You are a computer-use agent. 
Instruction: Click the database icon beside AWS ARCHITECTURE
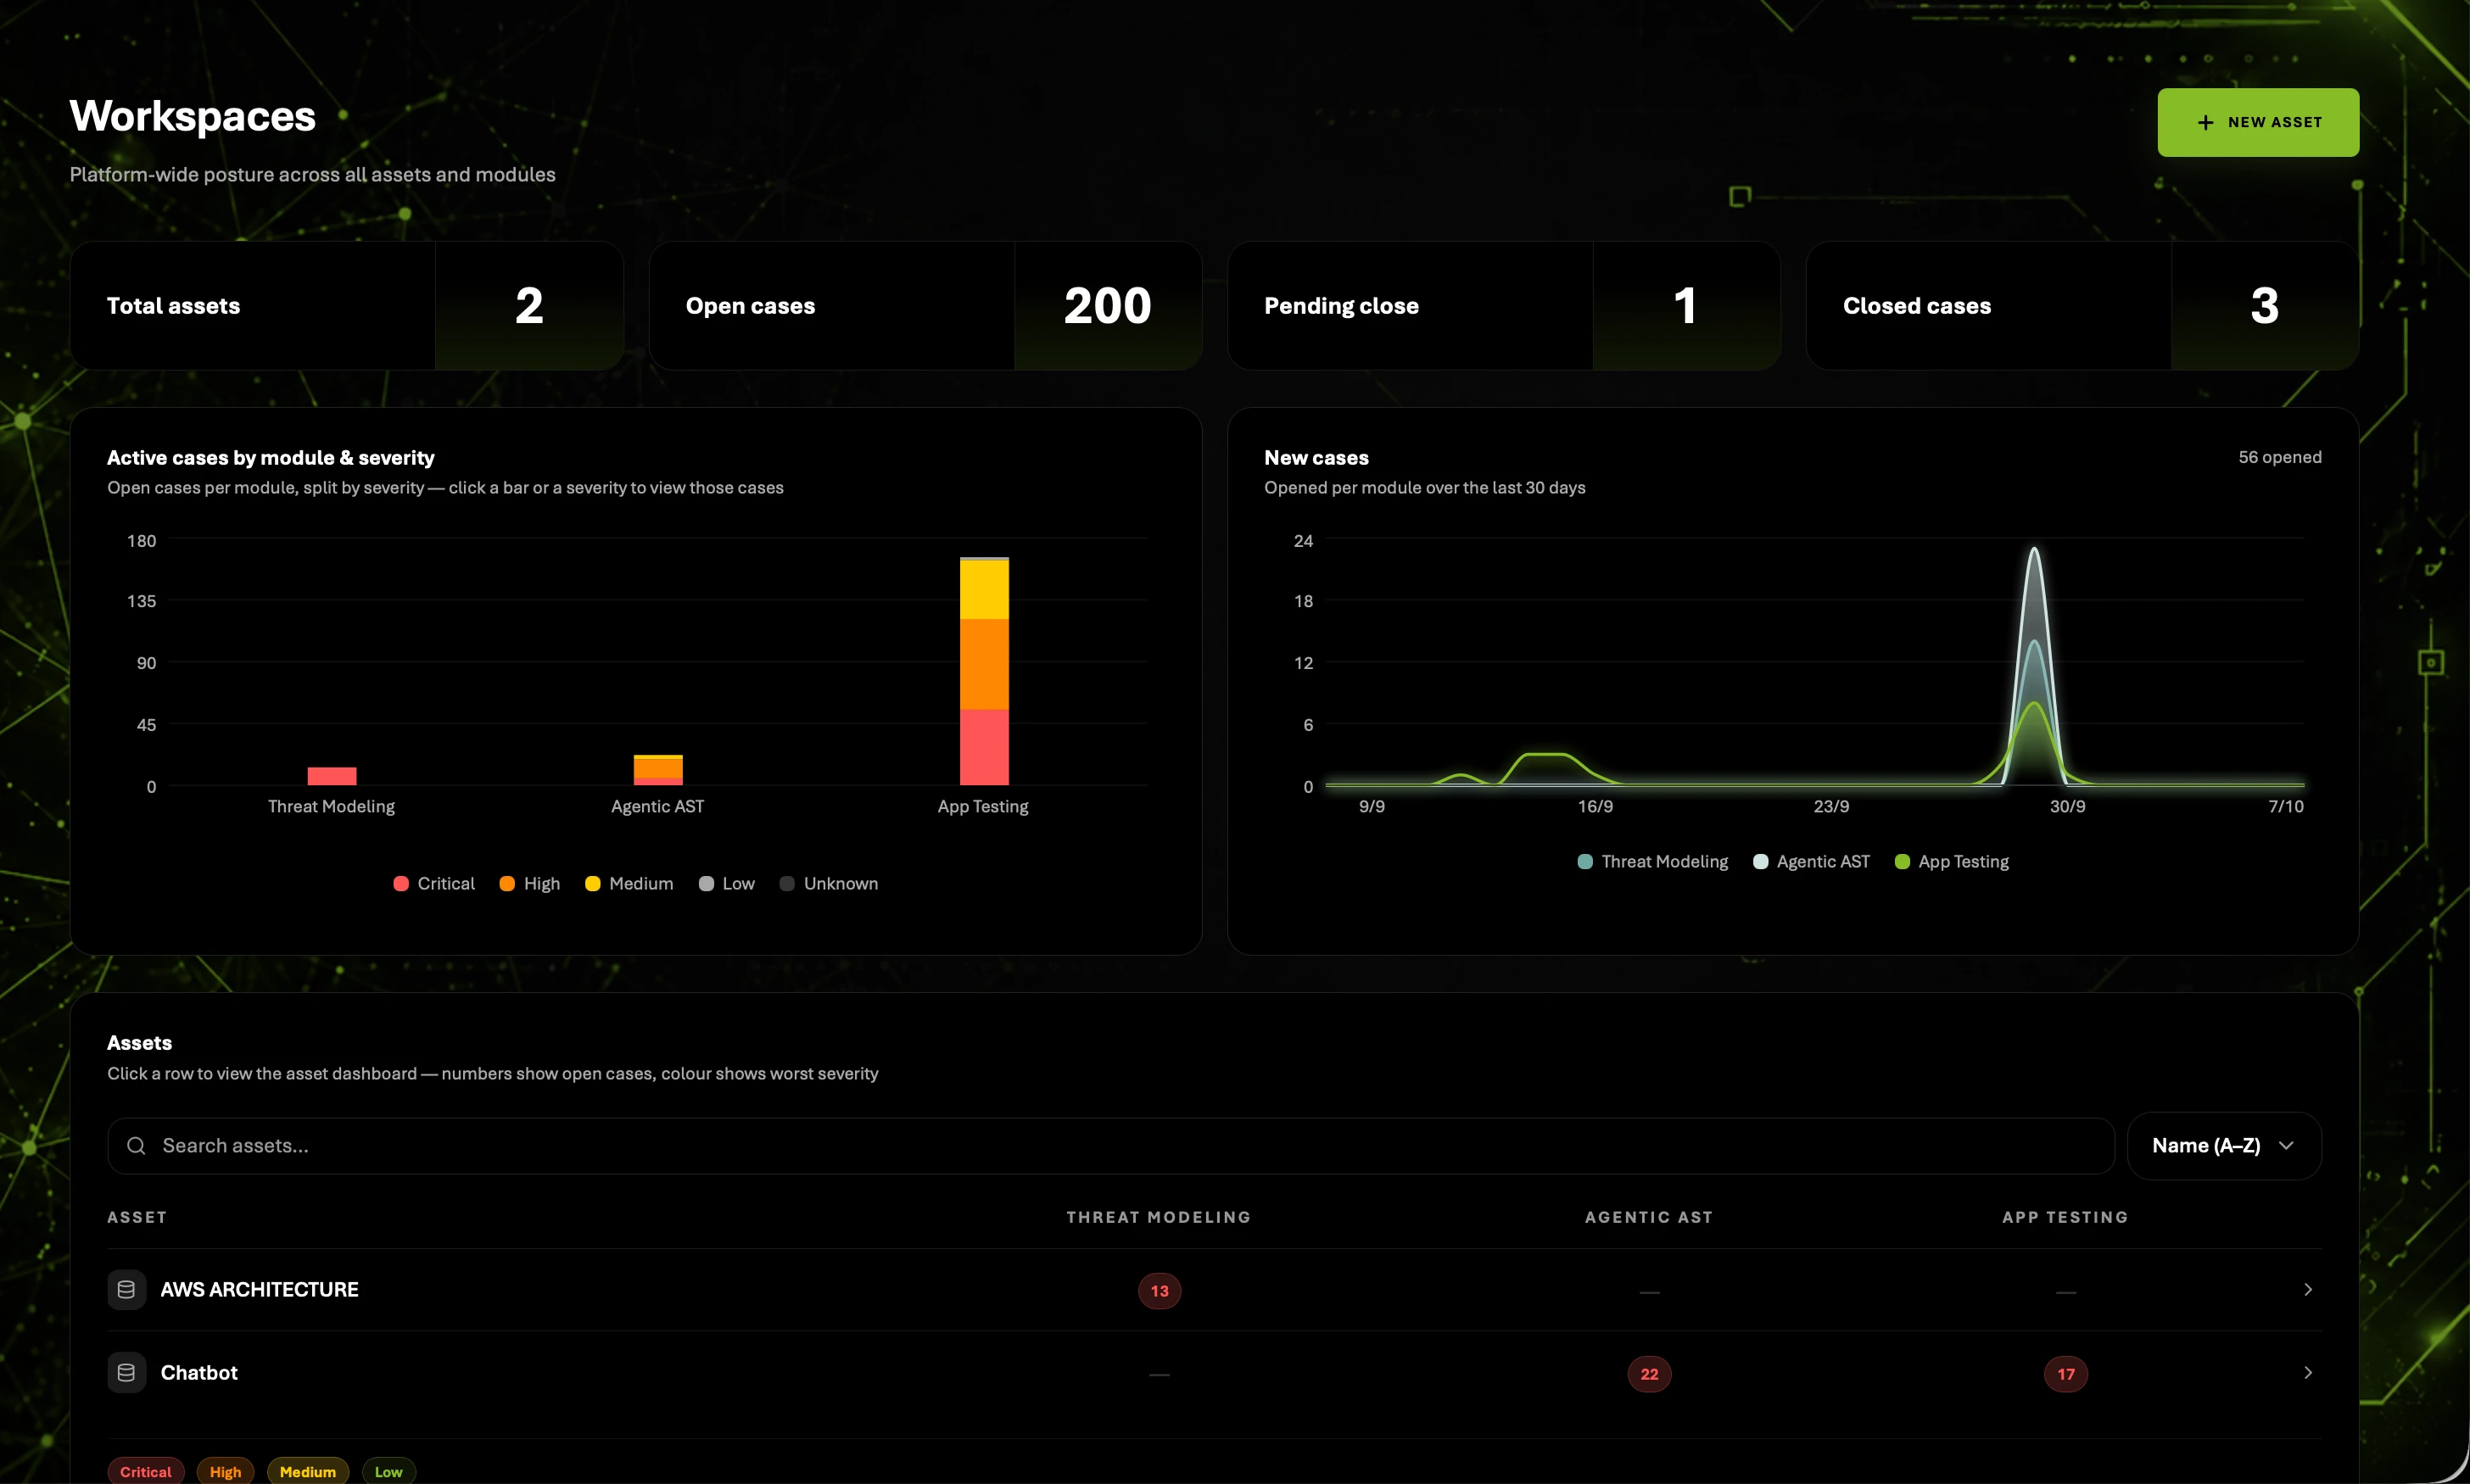[x=127, y=1290]
